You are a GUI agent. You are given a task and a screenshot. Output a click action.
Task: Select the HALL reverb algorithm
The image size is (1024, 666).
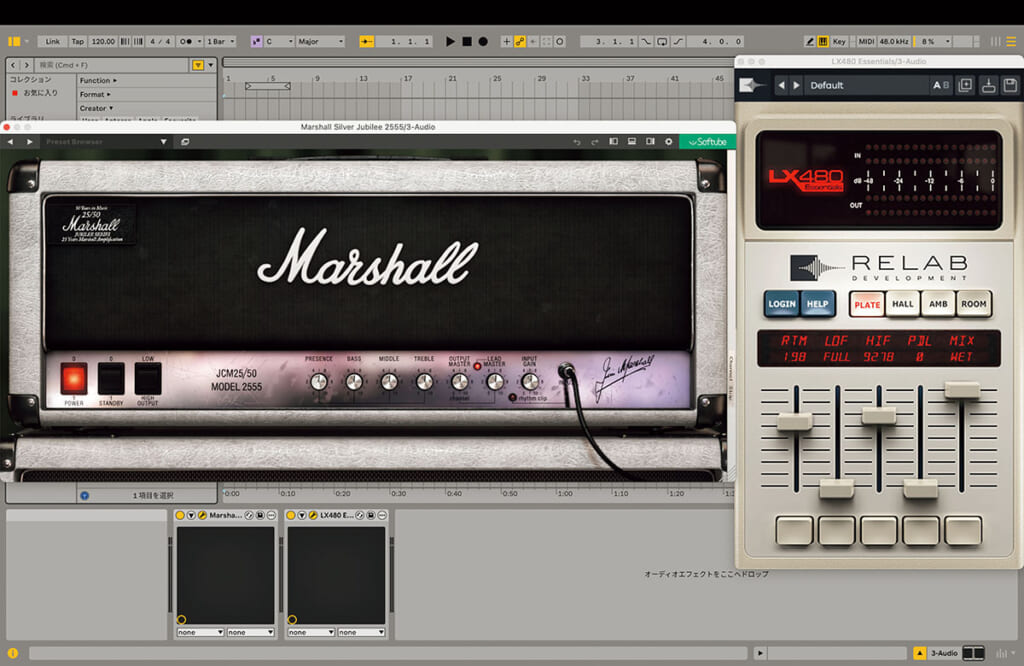click(x=903, y=304)
